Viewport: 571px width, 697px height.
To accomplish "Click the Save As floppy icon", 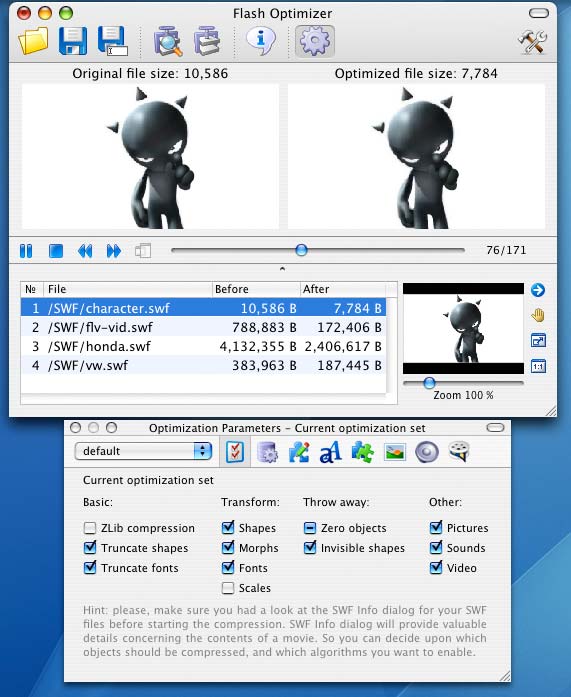I will pyautogui.click(x=112, y=41).
